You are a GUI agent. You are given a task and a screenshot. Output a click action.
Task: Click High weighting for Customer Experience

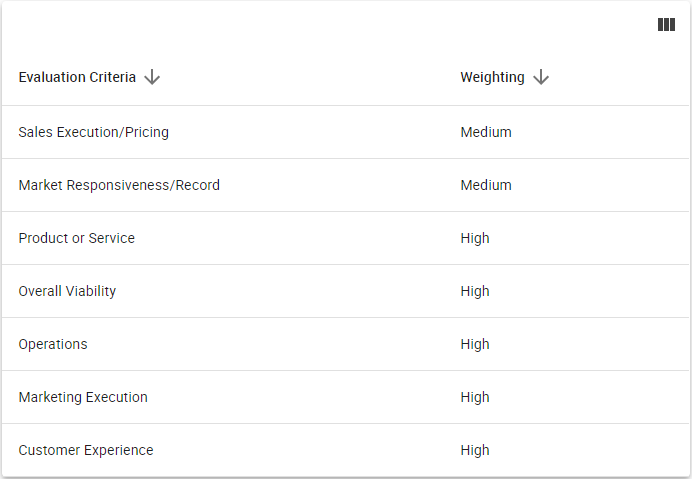coord(475,450)
